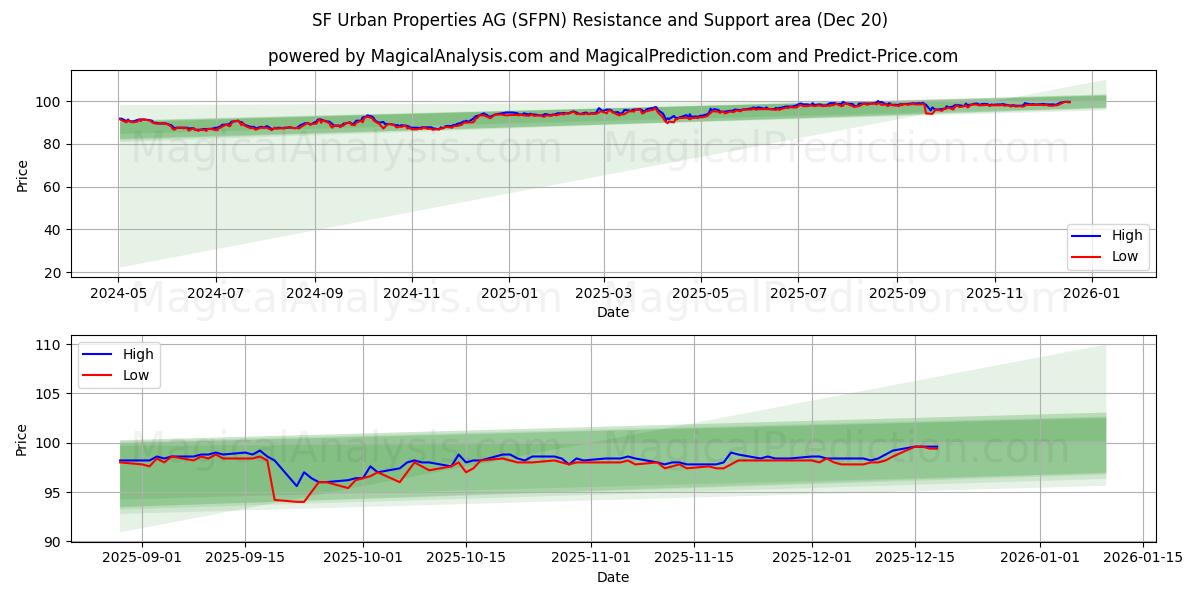
Task: Click the 2025-12-15 date tick label
Action: [915, 557]
